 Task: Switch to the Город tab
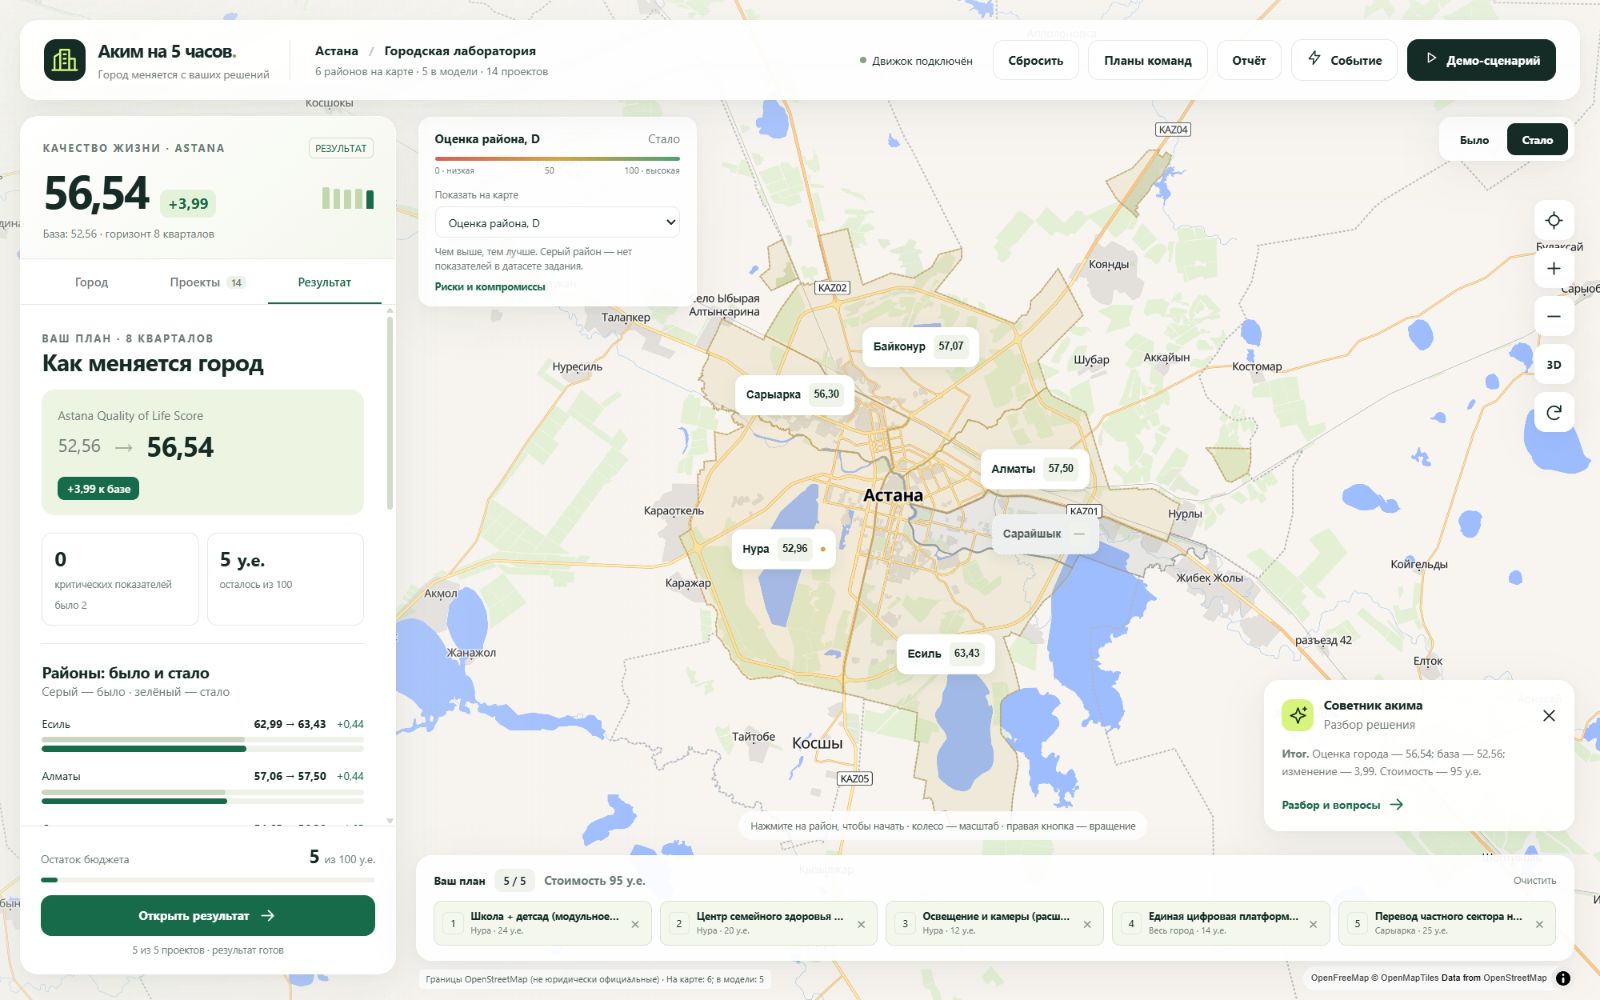(x=91, y=282)
